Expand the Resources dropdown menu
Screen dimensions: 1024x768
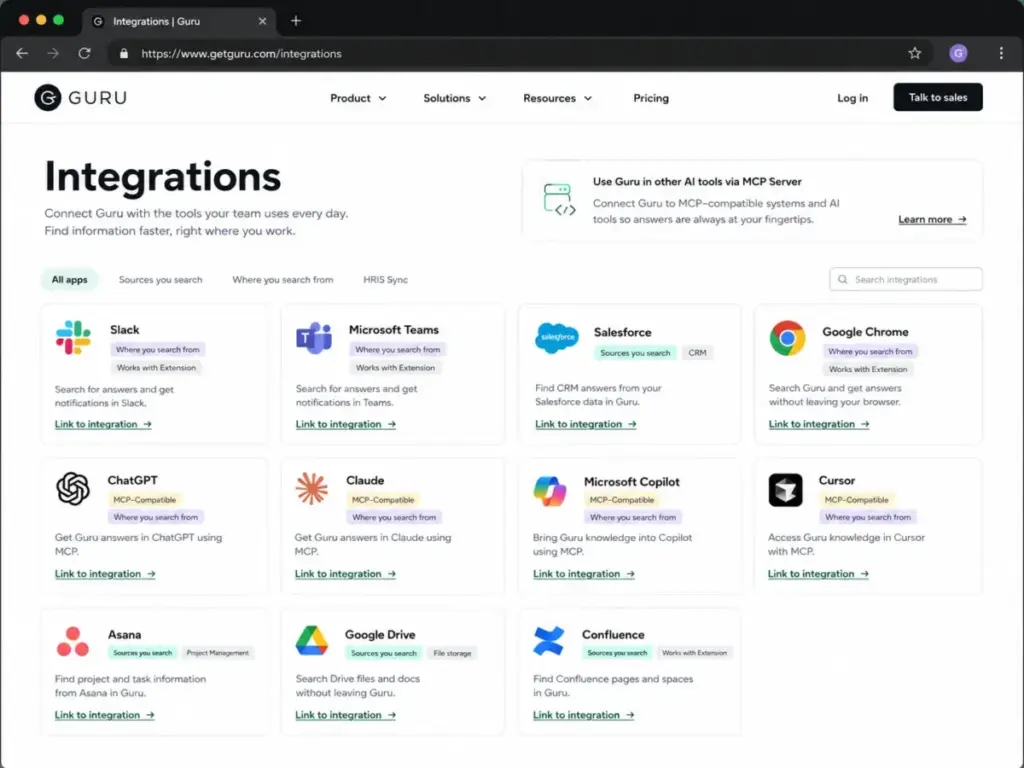tap(557, 98)
